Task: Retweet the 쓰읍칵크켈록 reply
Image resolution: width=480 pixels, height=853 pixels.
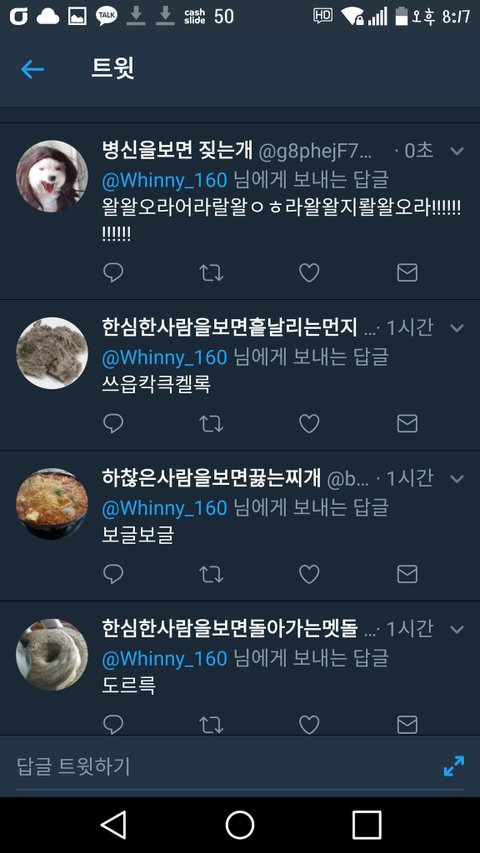Action: point(211,424)
